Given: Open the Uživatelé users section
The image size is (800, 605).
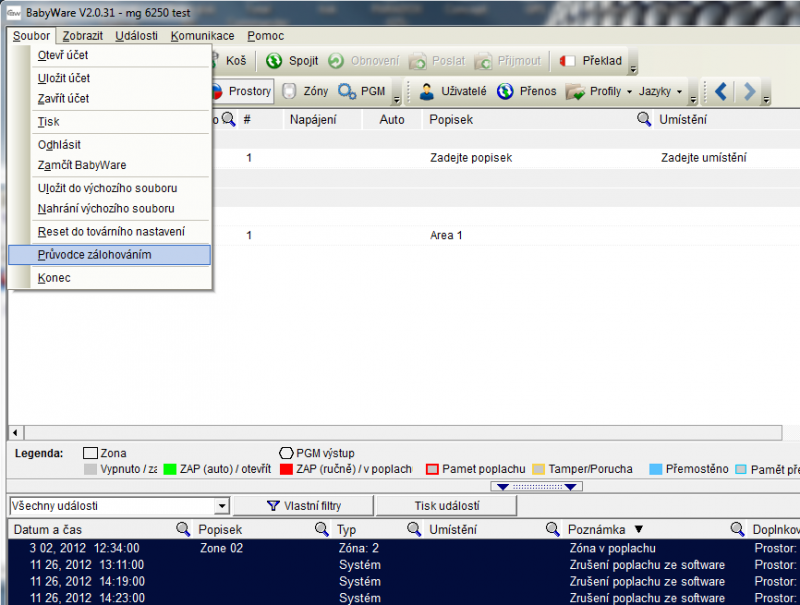Looking at the screenshot, I should click(x=428, y=92).
